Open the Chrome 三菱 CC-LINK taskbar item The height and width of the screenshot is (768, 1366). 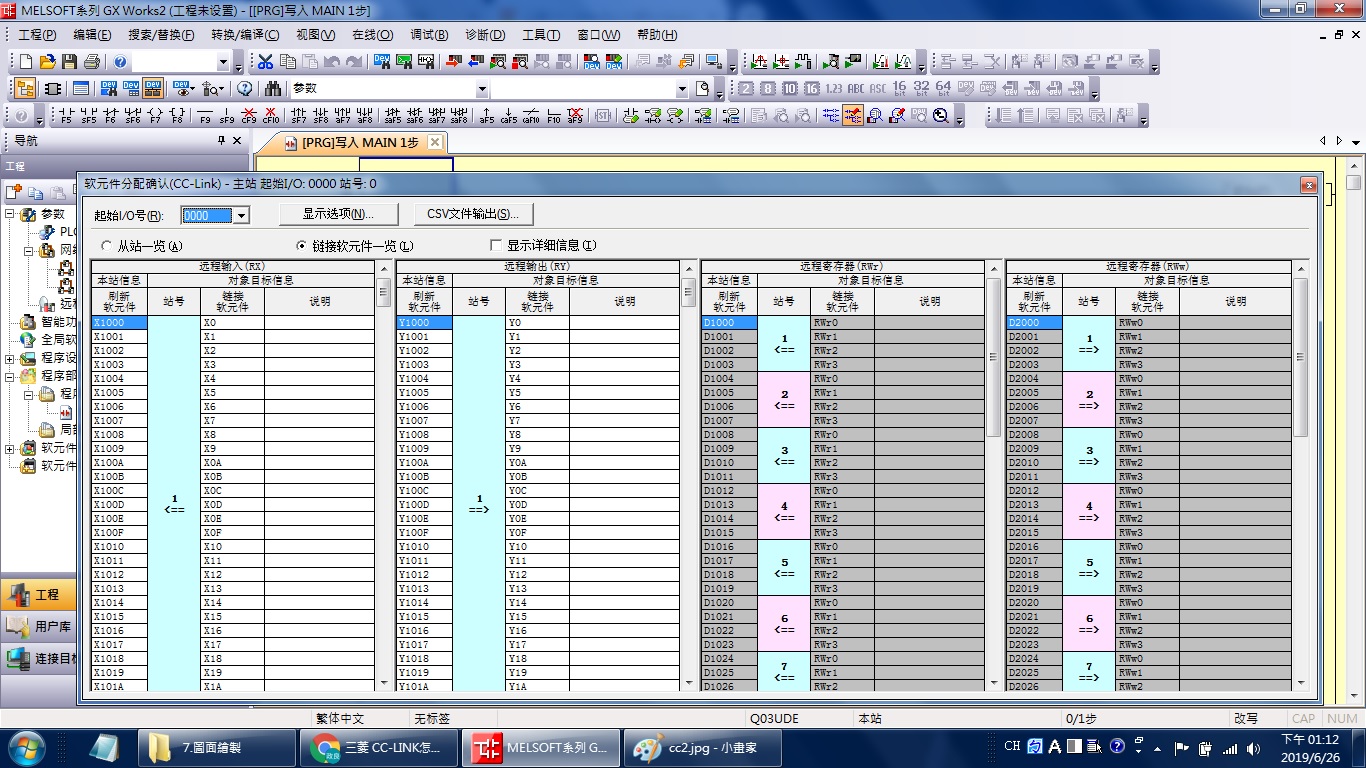(x=379, y=747)
